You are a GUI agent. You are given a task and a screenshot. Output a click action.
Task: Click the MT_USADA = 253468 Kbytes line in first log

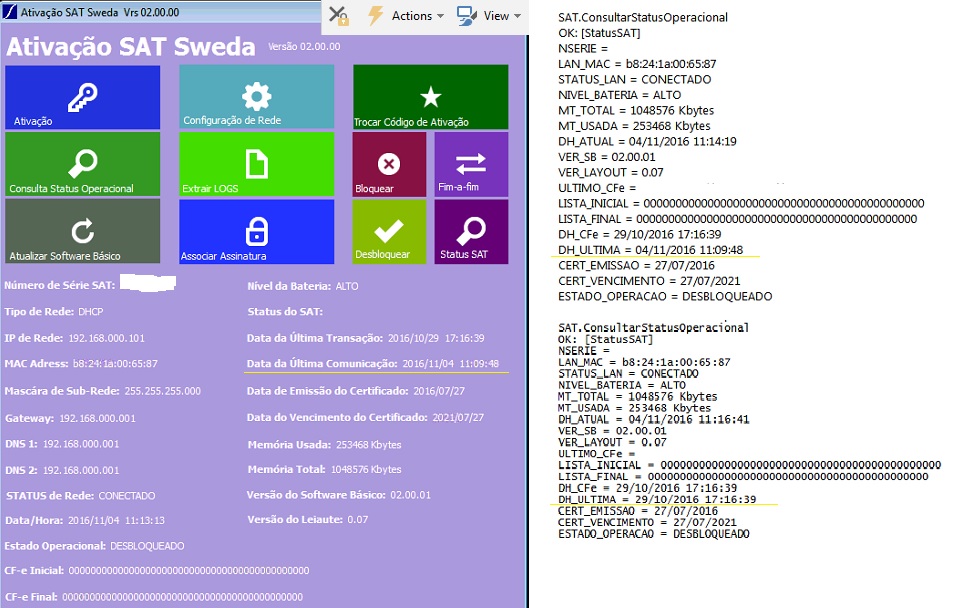pos(634,126)
